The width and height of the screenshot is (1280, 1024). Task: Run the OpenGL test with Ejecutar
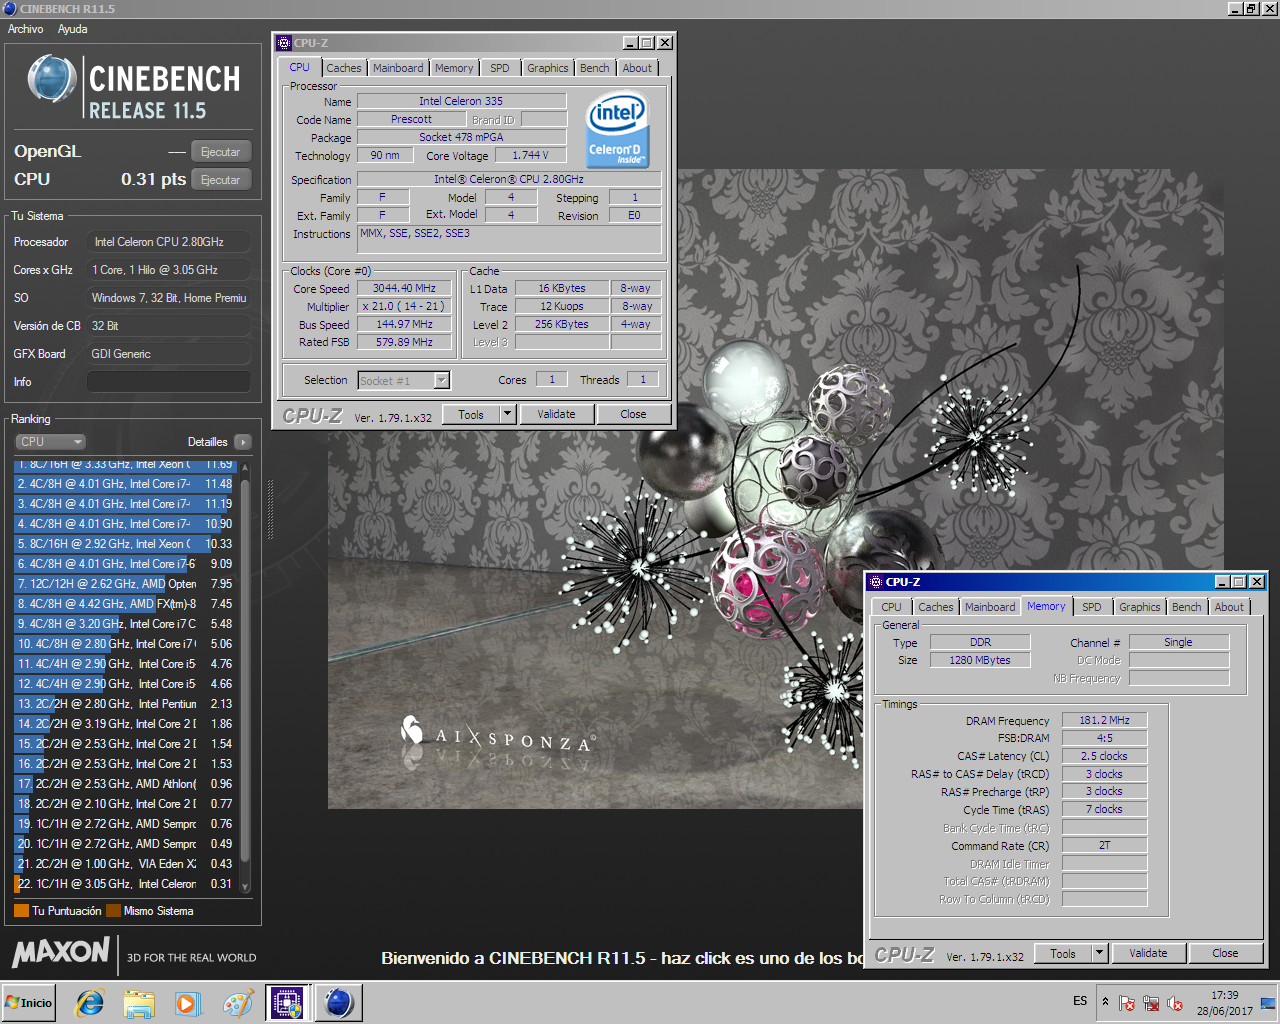(x=220, y=152)
